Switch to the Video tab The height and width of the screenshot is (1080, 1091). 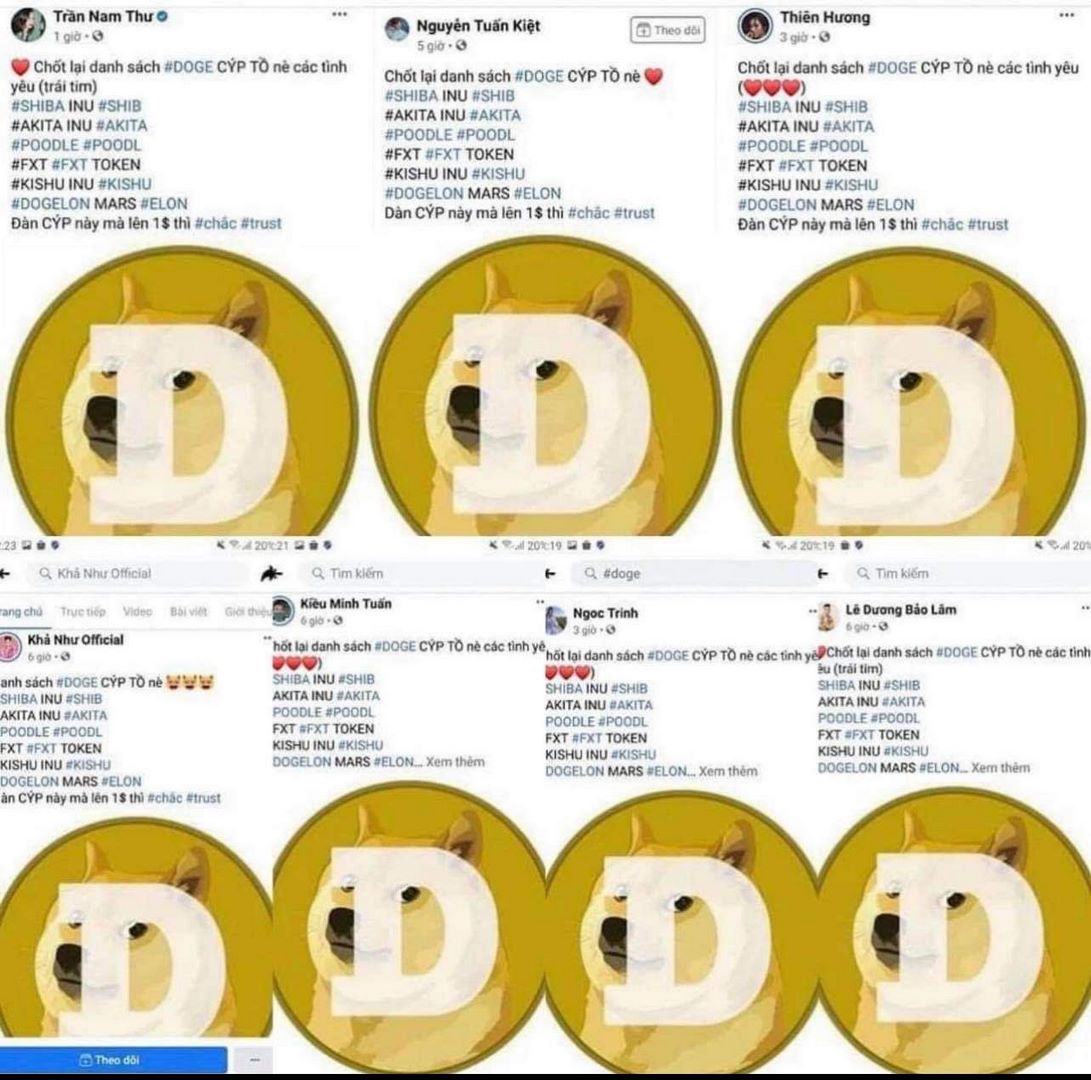coord(137,612)
